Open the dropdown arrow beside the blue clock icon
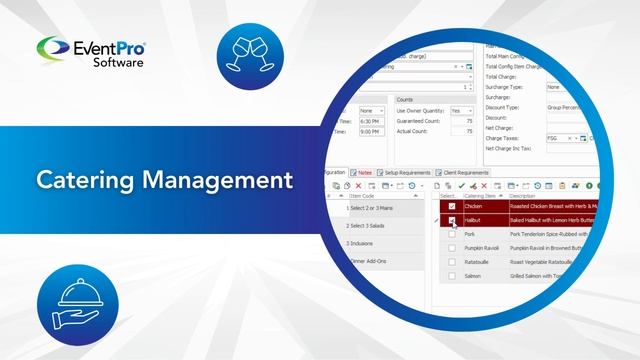 pyautogui.click(x=422, y=186)
